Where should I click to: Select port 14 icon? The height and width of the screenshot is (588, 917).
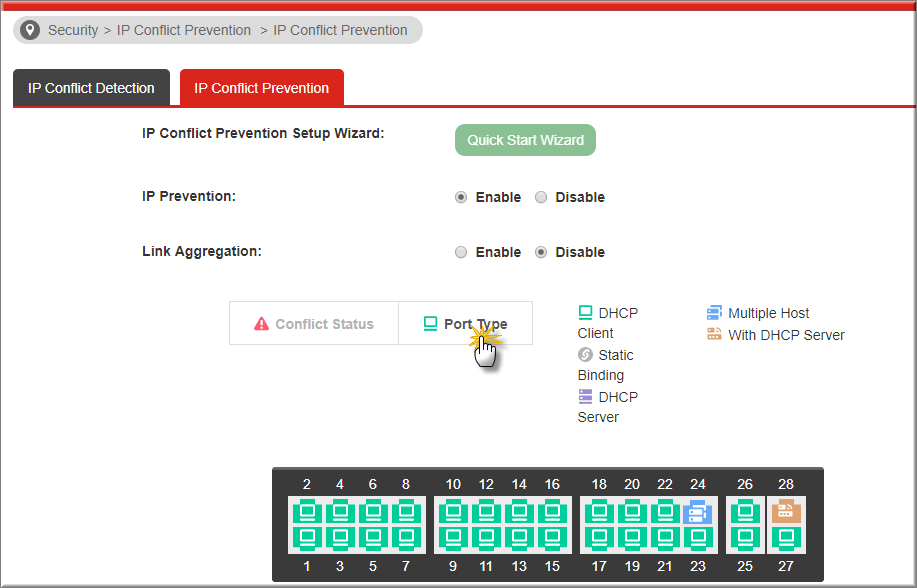(519, 513)
